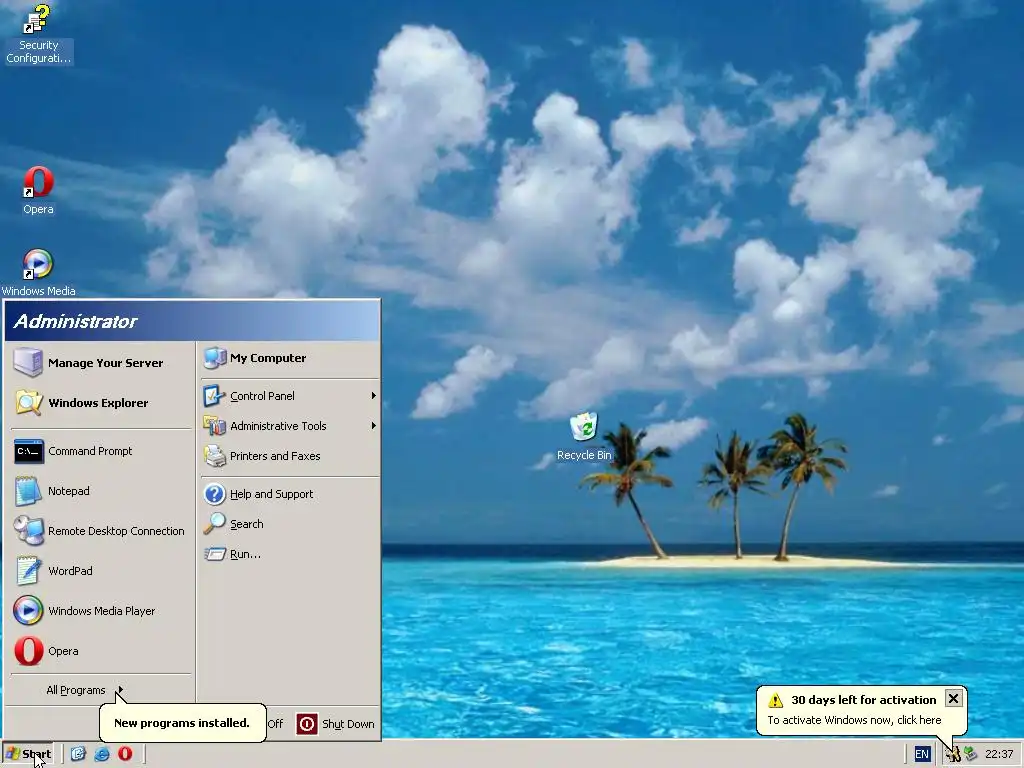The height and width of the screenshot is (768, 1024).
Task: Click the WordPad label text
Action: [x=70, y=571]
